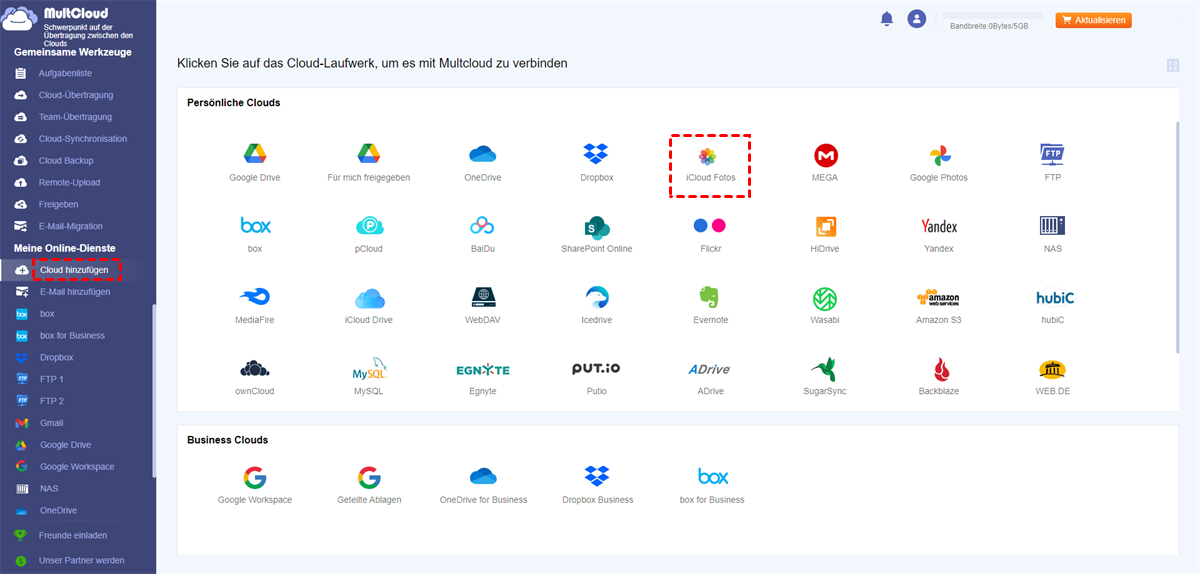The width and height of the screenshot is (1200, 574).
Task: Add OneDrive from Persönliche Clouds
Action: point(483,154)
